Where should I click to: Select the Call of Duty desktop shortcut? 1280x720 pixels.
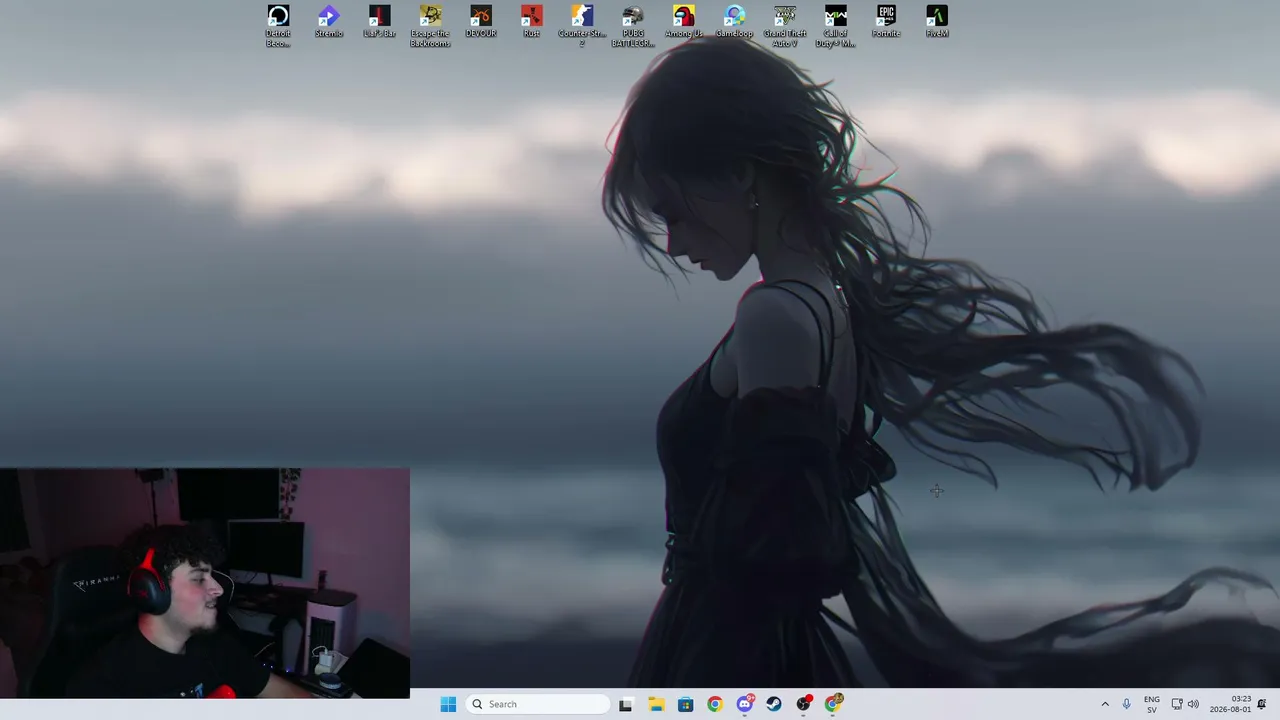pyautogui.click(x=835, y=26)
